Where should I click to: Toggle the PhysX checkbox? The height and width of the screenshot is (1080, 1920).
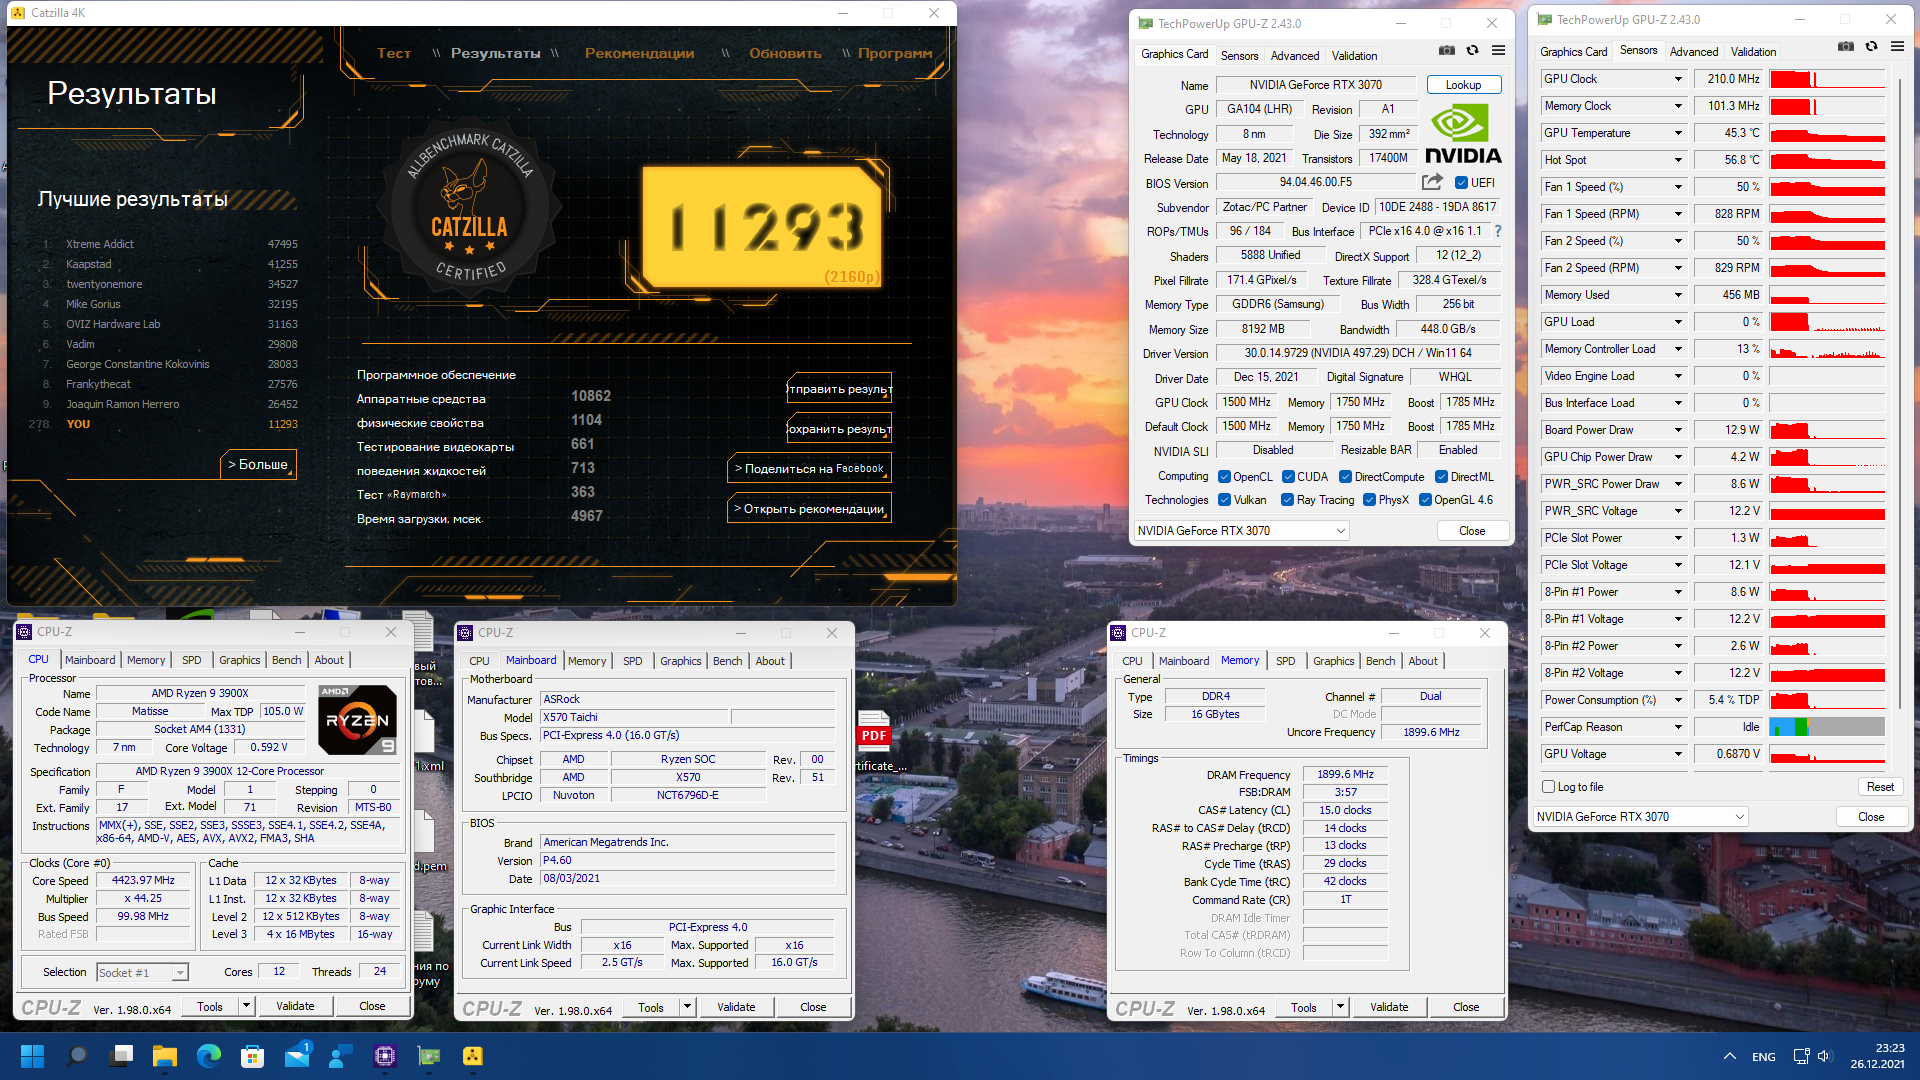[1369, 500]
